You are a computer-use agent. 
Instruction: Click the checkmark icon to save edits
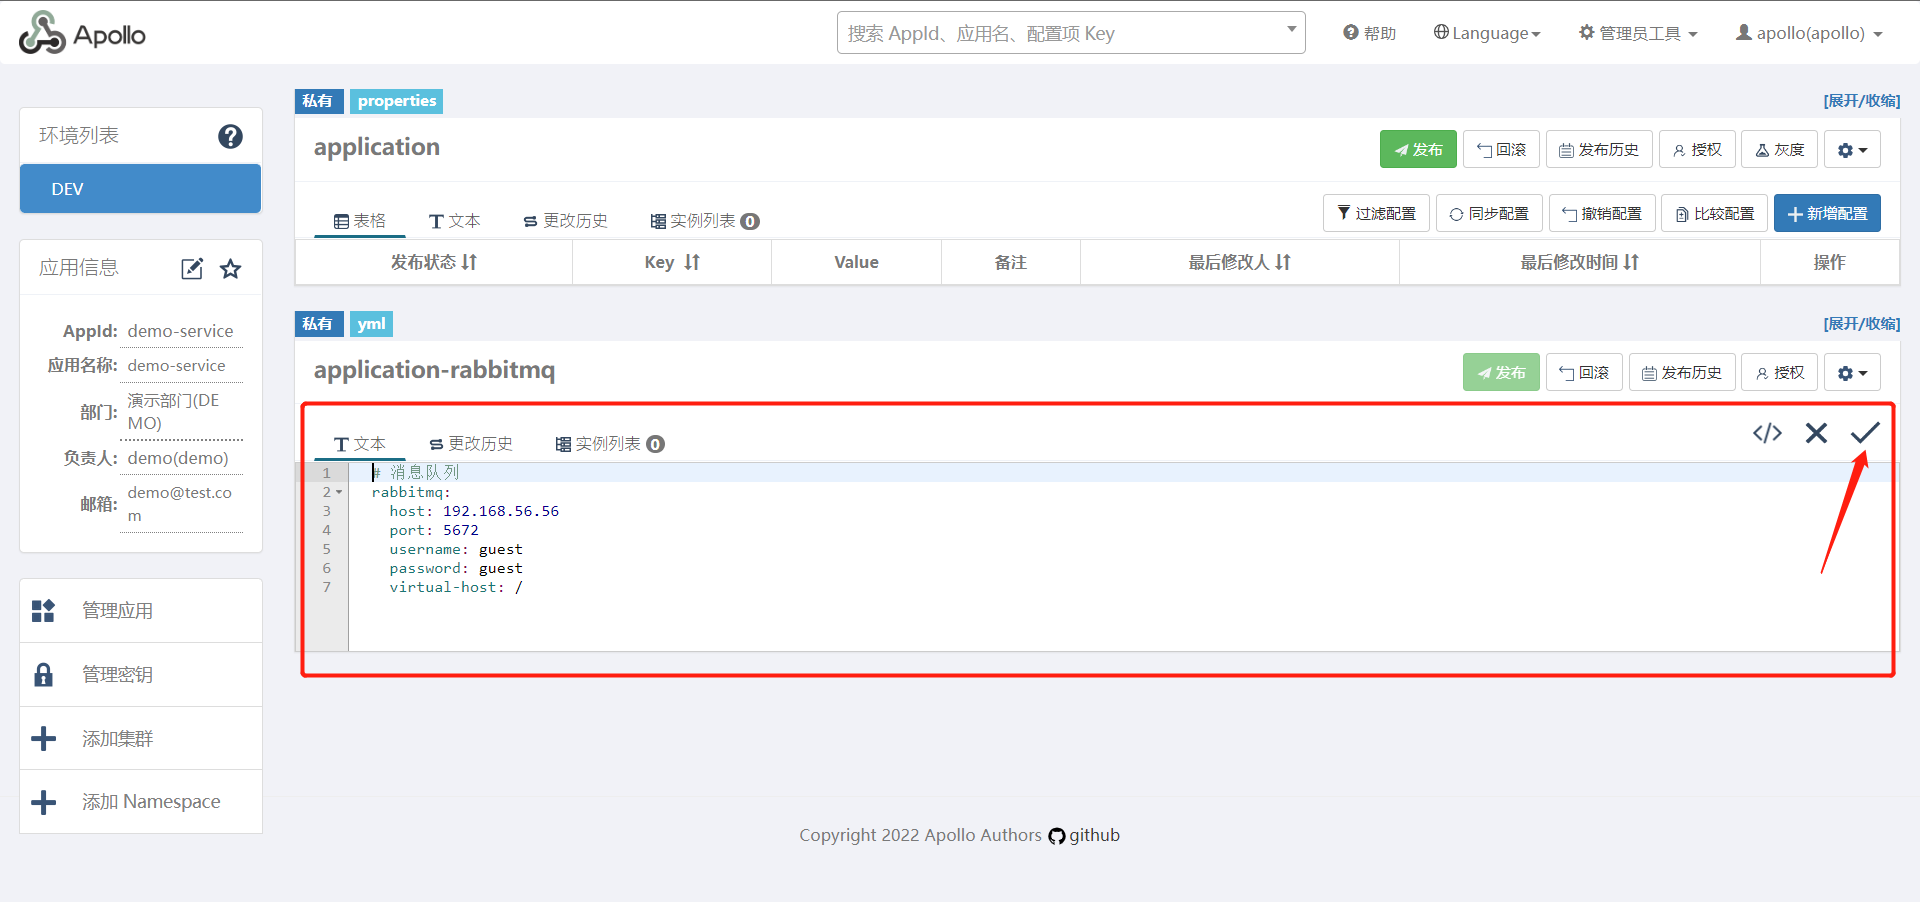coord(1864,433)
